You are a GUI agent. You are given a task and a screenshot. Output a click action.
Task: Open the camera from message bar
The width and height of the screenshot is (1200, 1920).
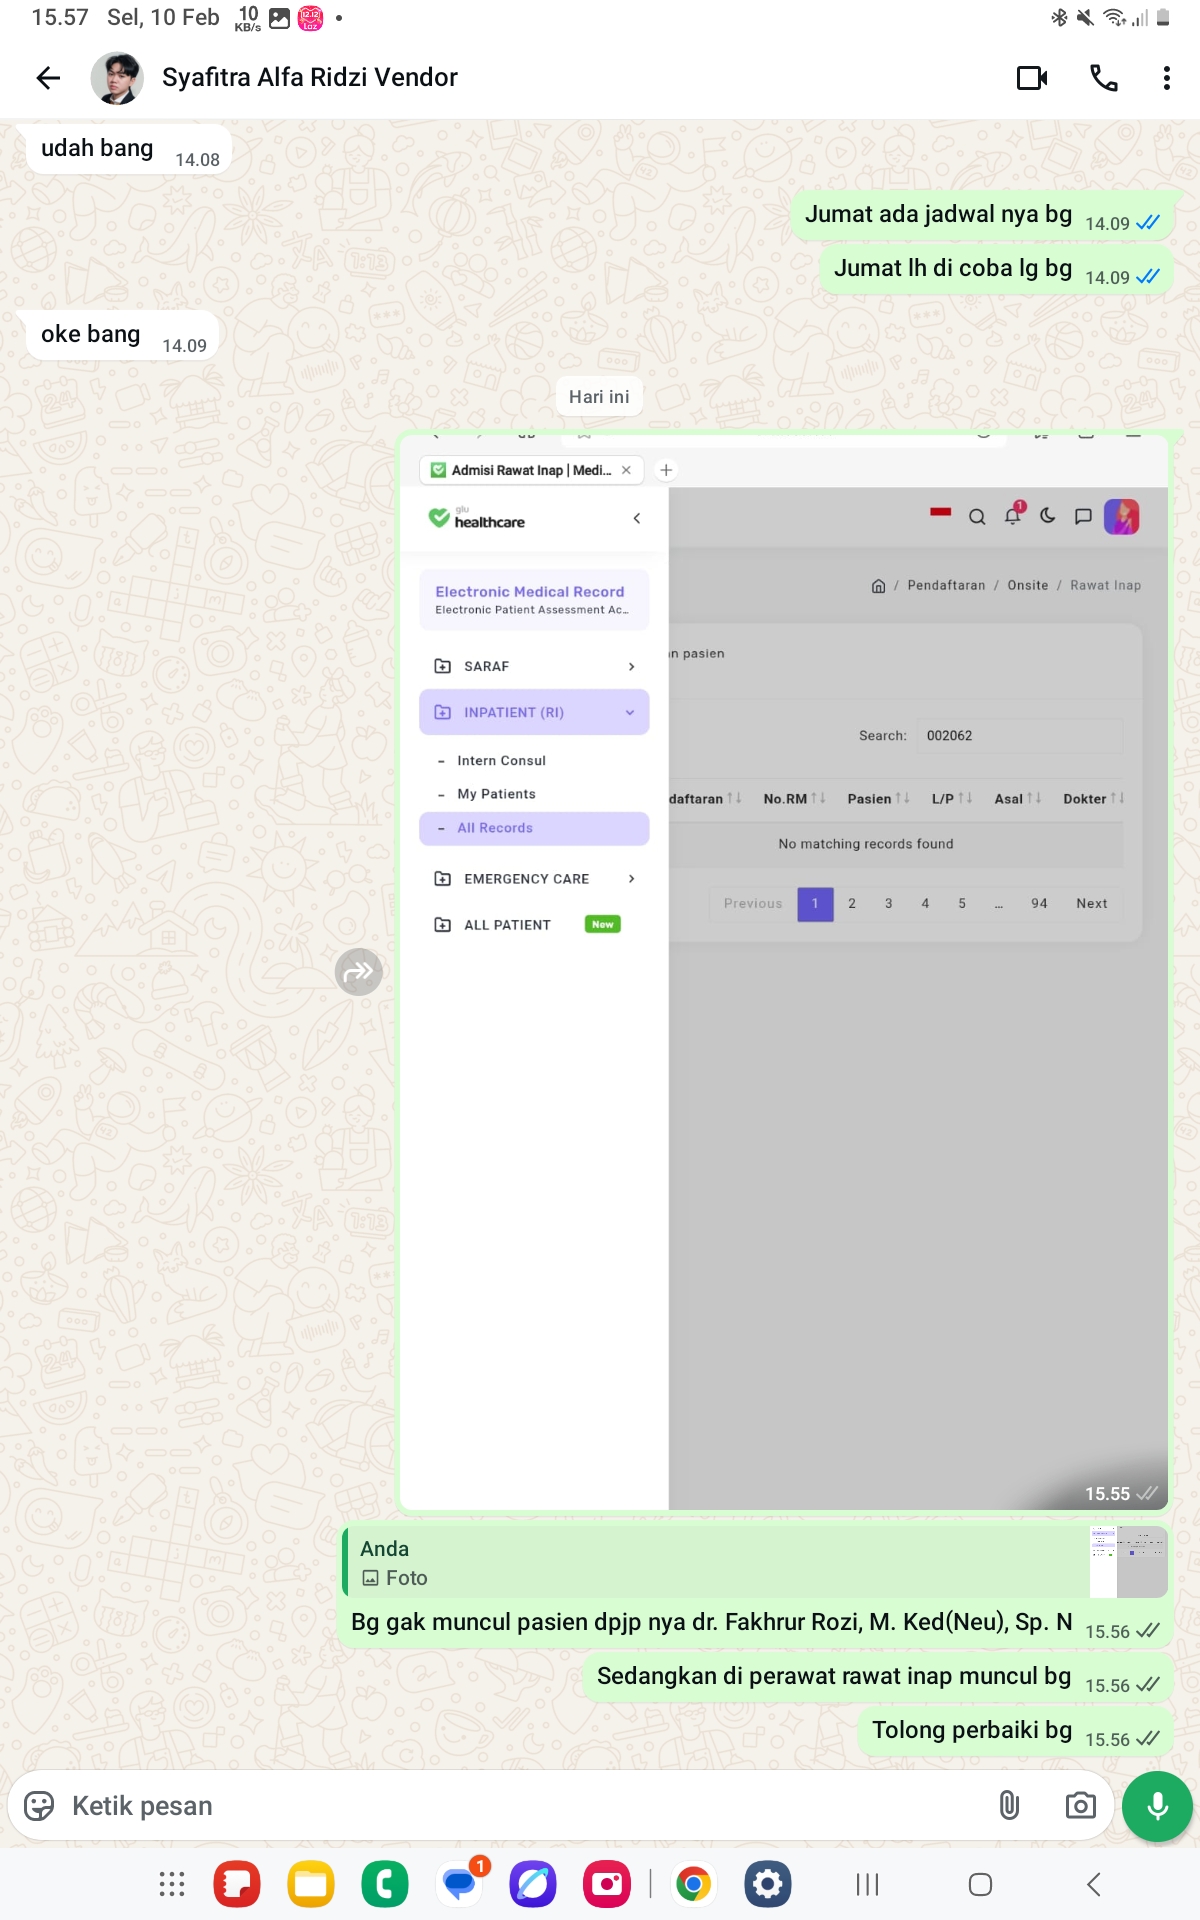[1080, 1805]
